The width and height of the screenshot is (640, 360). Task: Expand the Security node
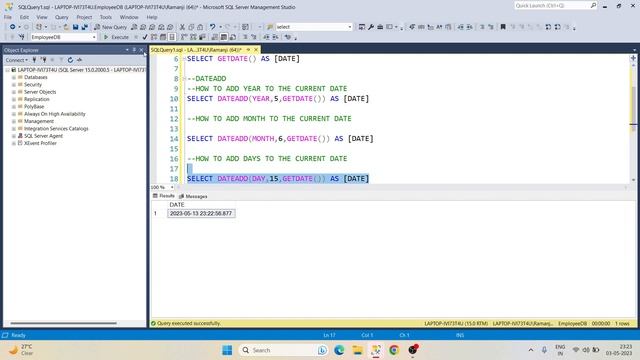click(14, 84)
